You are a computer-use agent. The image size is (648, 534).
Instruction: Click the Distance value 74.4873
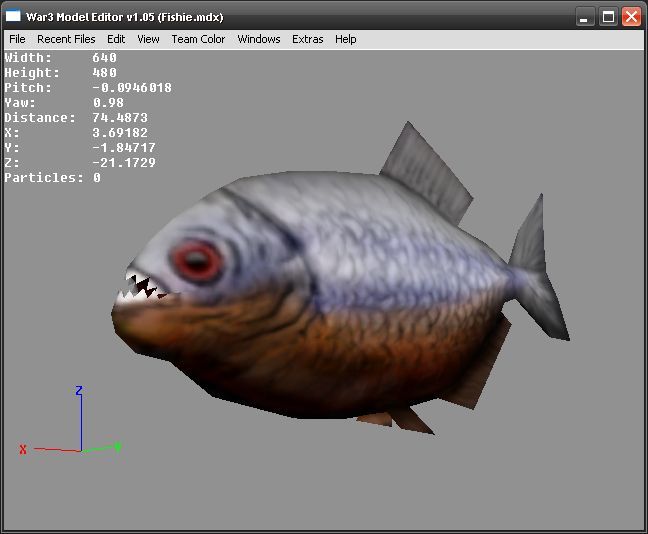point(120,118)
